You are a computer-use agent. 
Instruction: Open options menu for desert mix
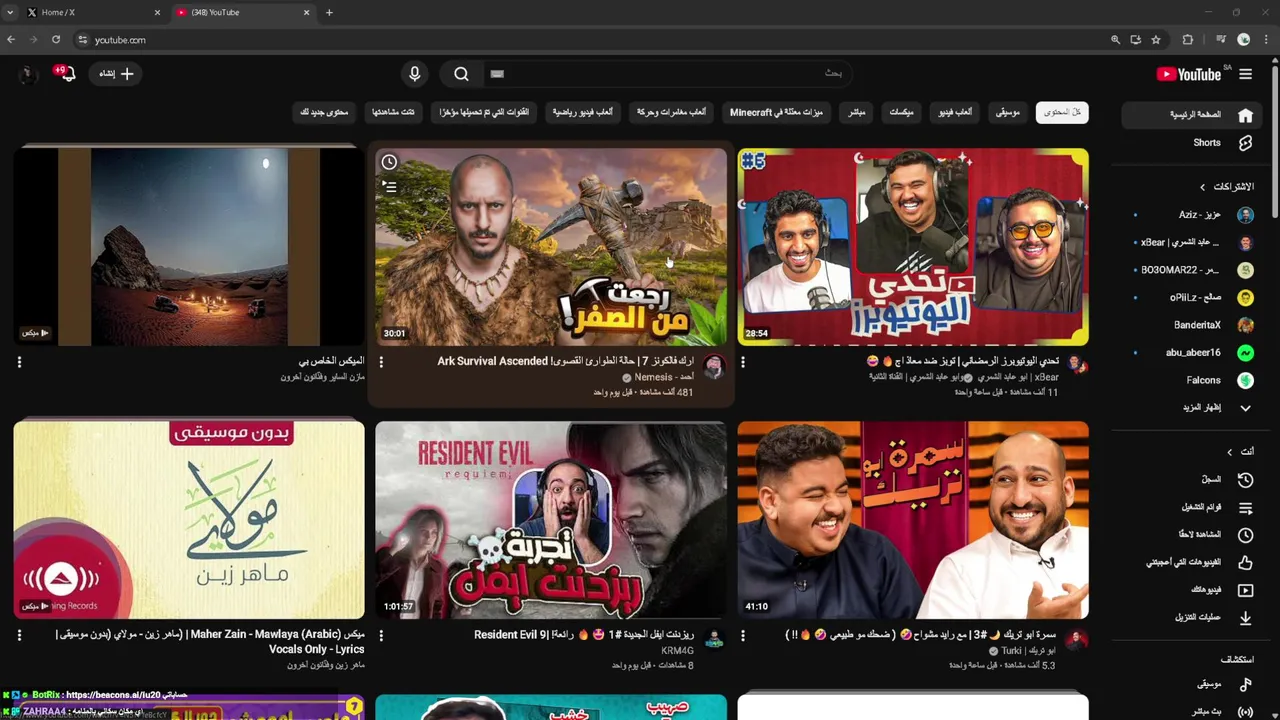pos(19,362)
